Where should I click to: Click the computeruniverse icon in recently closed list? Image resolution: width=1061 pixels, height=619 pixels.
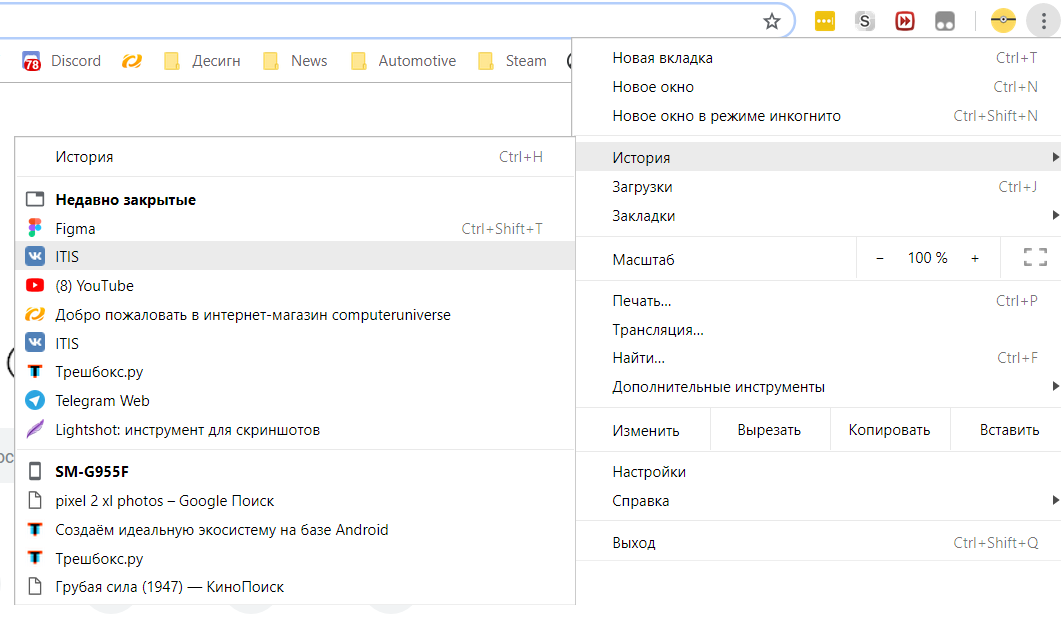[x=35, y=315]
